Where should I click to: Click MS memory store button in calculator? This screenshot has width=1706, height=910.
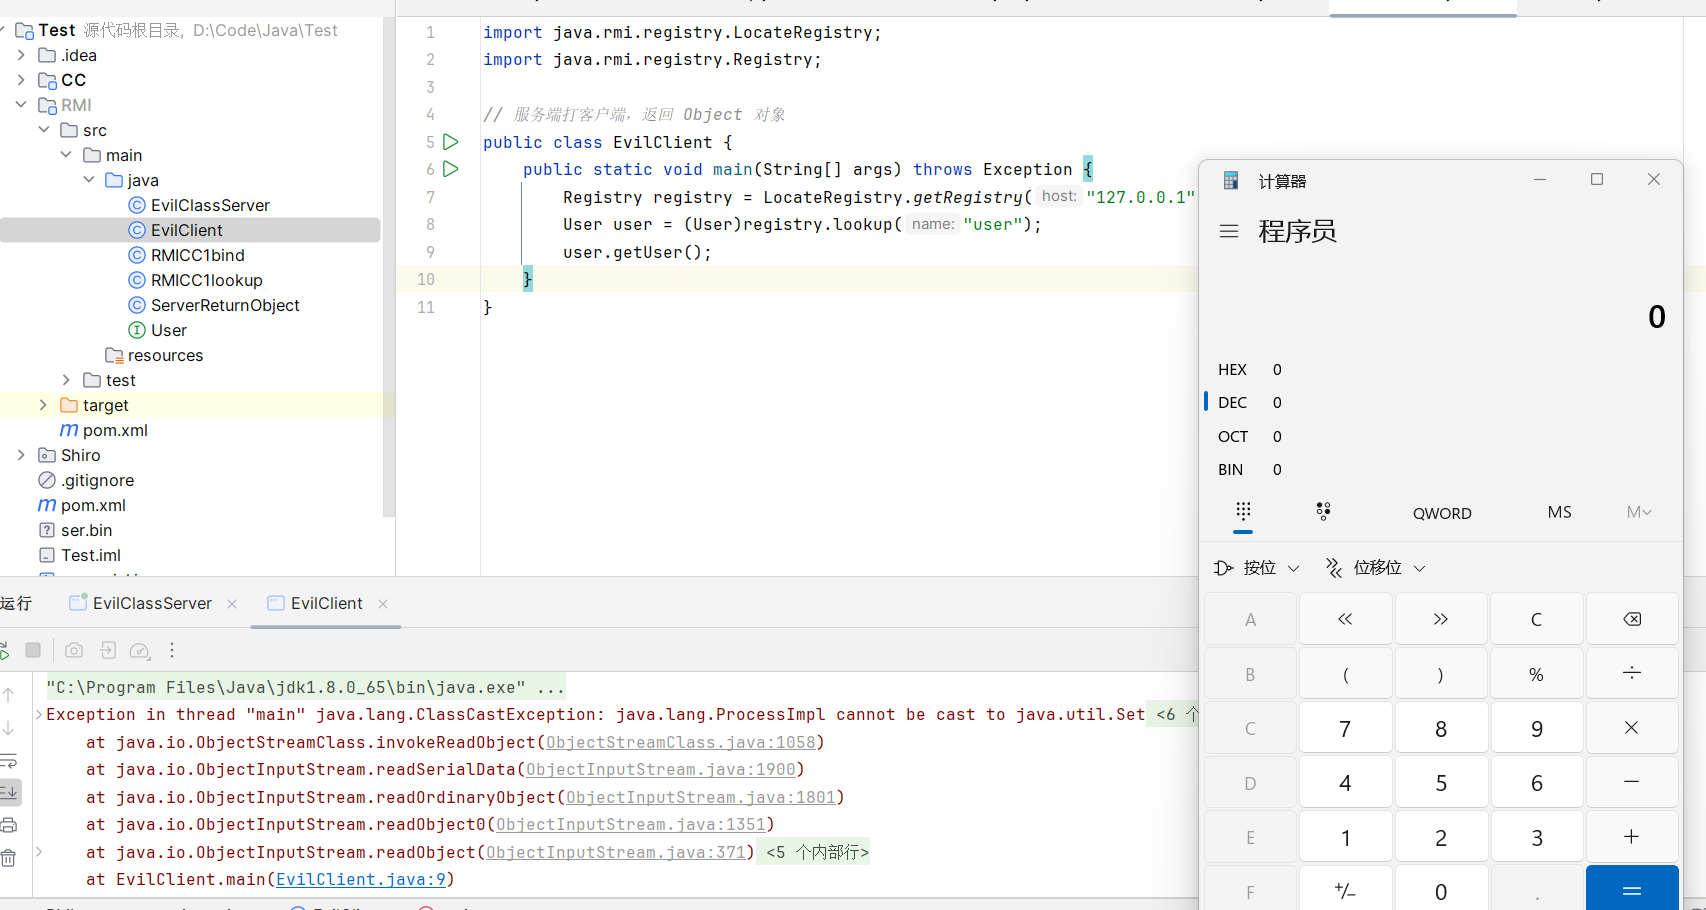(1560, 512)
